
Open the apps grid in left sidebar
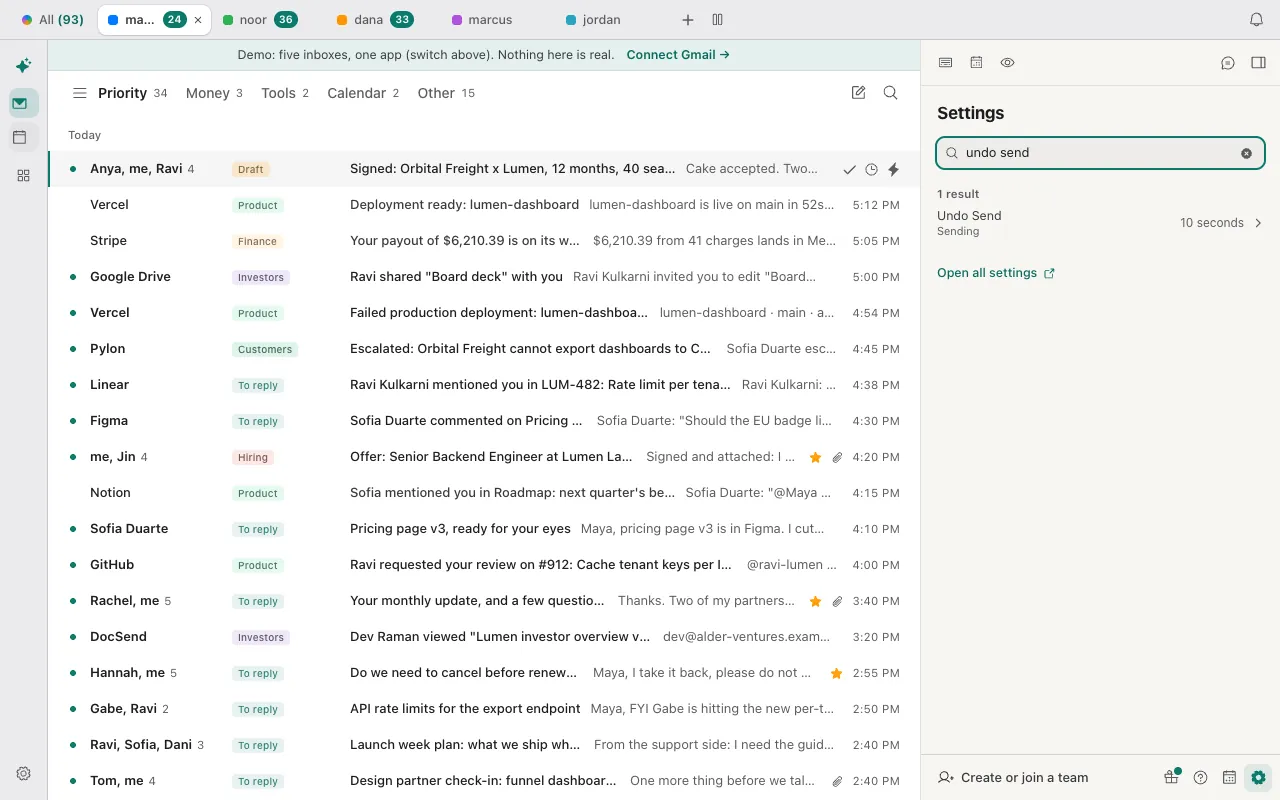pos(23,175)
